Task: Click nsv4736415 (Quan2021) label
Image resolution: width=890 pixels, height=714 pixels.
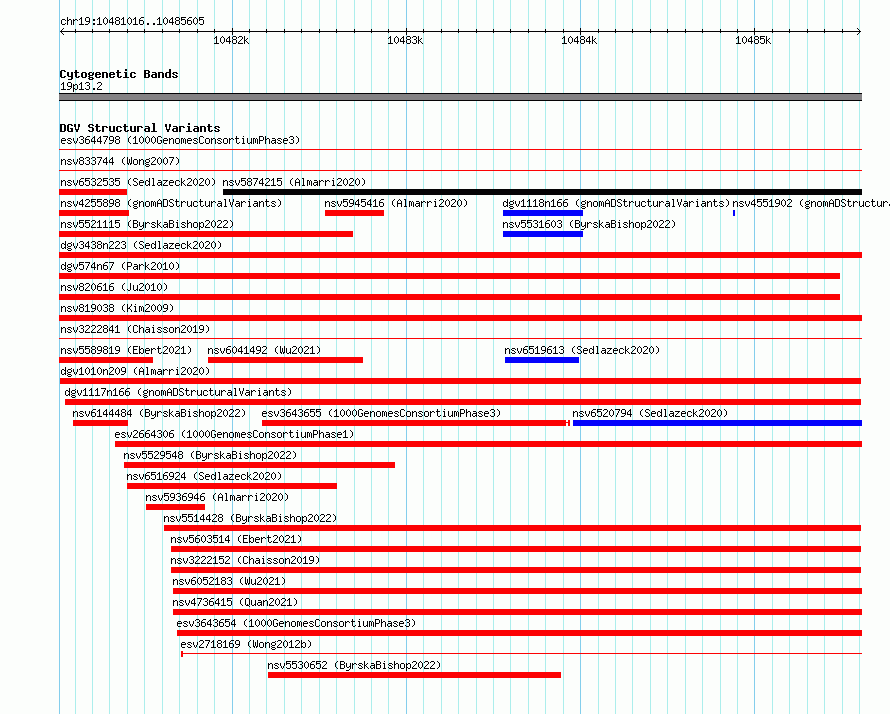Action: 235,602
